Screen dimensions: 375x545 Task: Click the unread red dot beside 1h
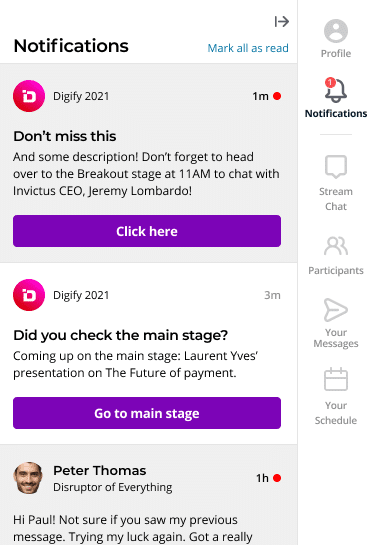point(277,478)
